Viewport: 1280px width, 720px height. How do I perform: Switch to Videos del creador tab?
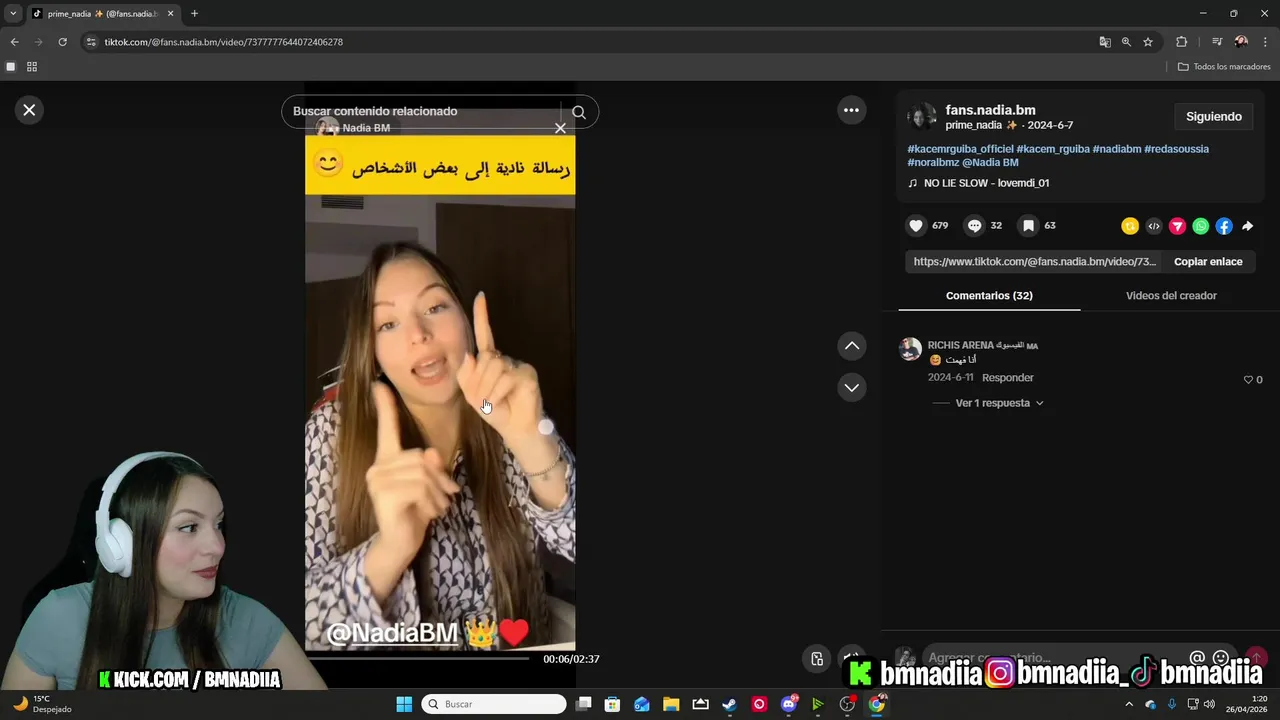coord(1171,296)
